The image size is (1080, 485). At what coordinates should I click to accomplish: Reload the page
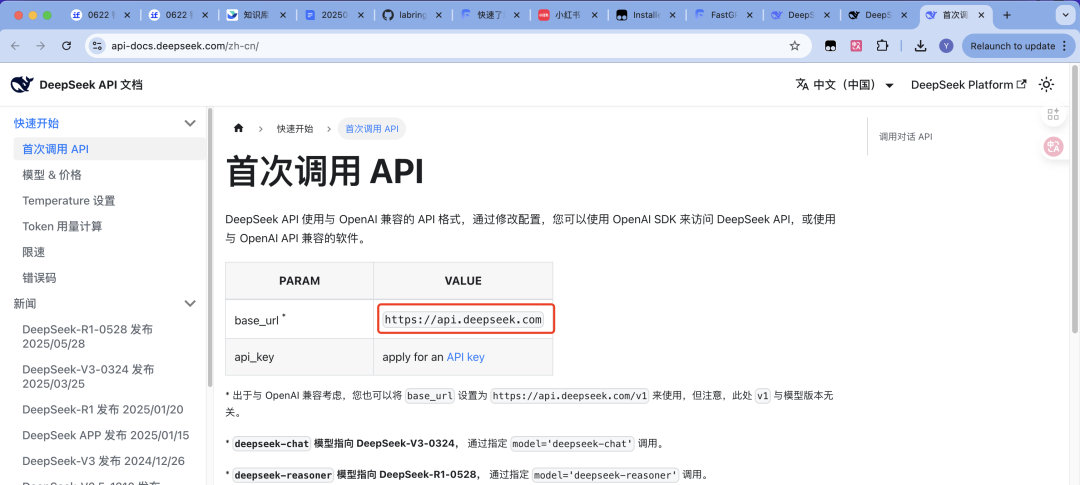(x=66, y=46)
